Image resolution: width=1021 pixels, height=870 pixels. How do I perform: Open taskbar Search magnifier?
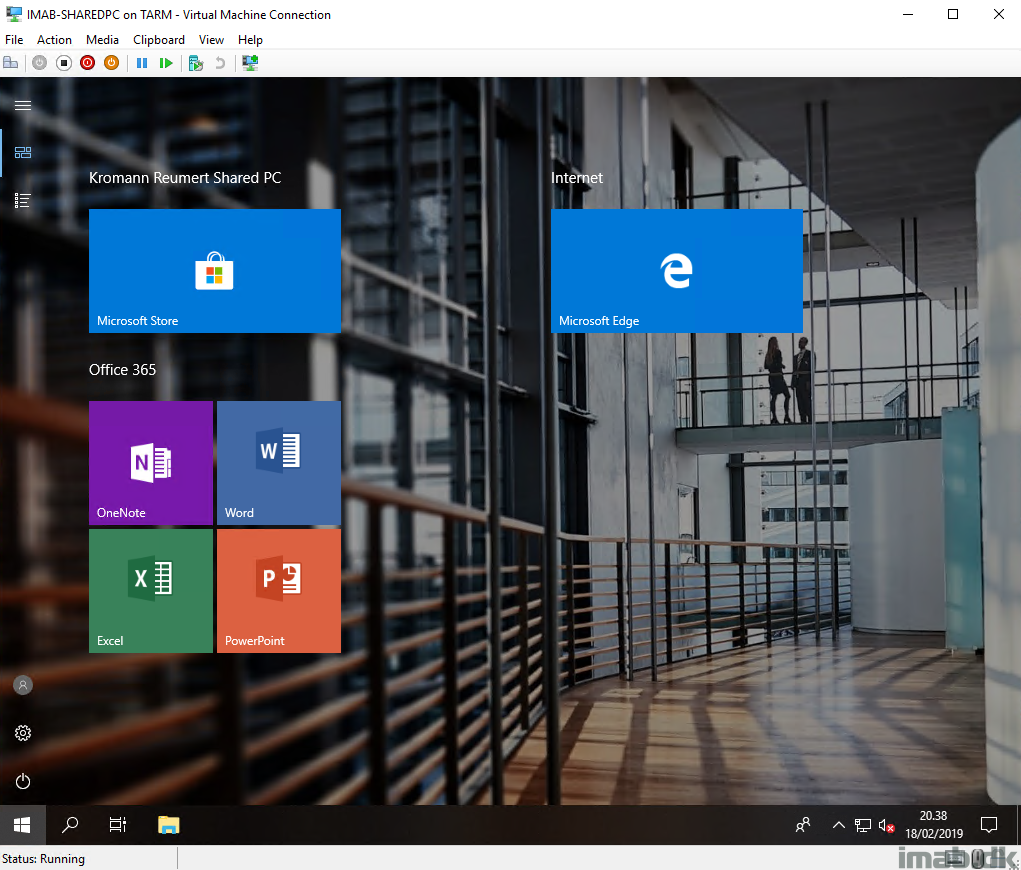(x=70, y=826)
